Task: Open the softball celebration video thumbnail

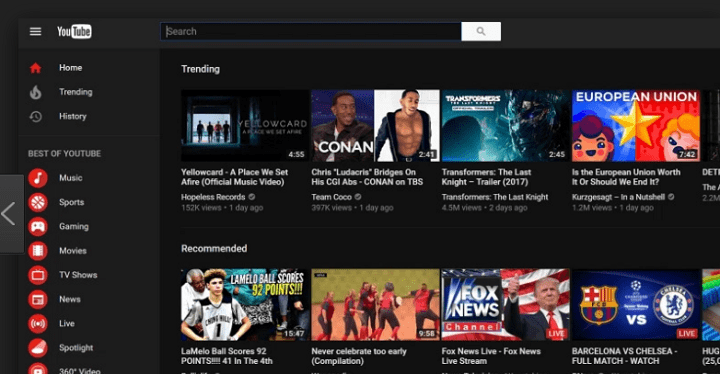Action: (x=375, y=305)
